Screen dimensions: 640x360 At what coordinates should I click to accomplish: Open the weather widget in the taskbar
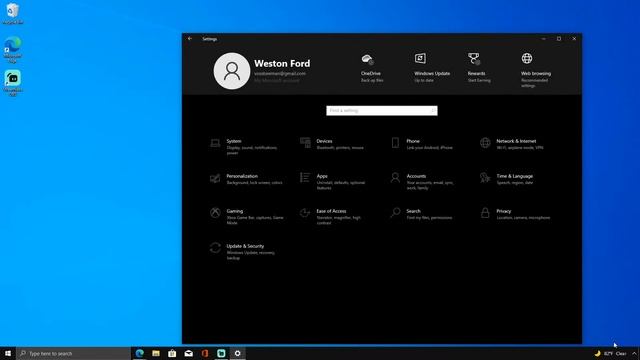[610, 353]
